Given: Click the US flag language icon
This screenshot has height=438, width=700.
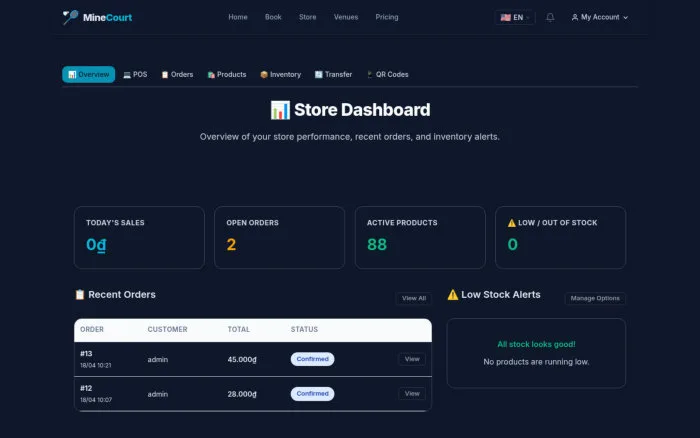Looking at the screenshot, I should (505, 17).
